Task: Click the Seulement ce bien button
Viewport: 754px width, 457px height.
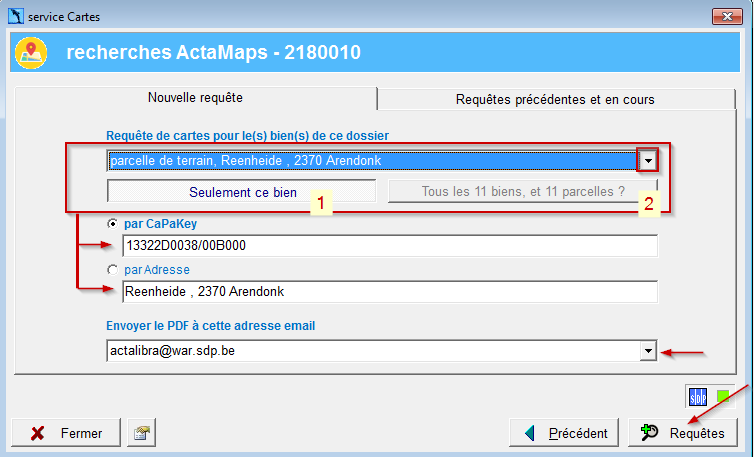Action: 241,192
